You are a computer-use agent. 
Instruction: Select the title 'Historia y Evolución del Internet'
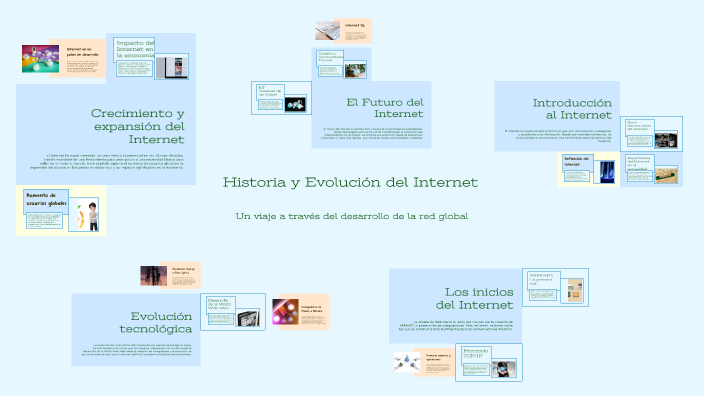pos(350,182)
